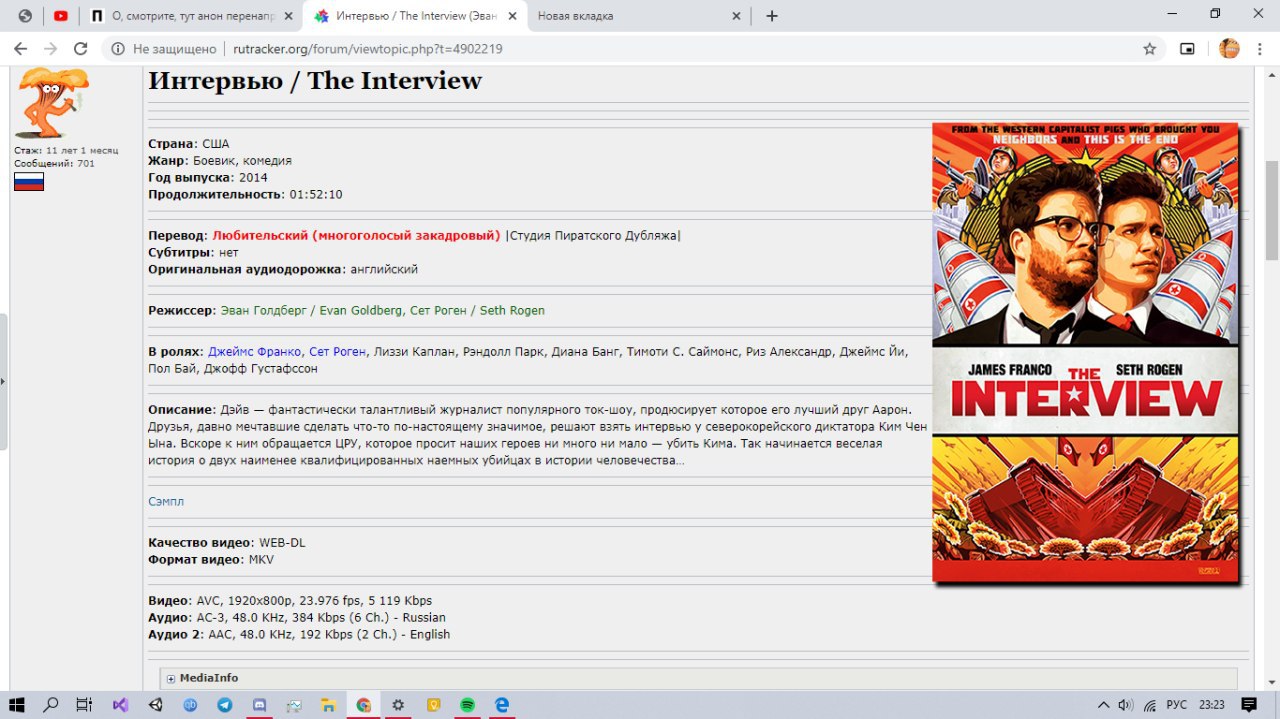The width and height of the screenshot is (1280, 719).
Task: Open Microsoft Edge from the taskbar
Action: click(x=502, y=705)
